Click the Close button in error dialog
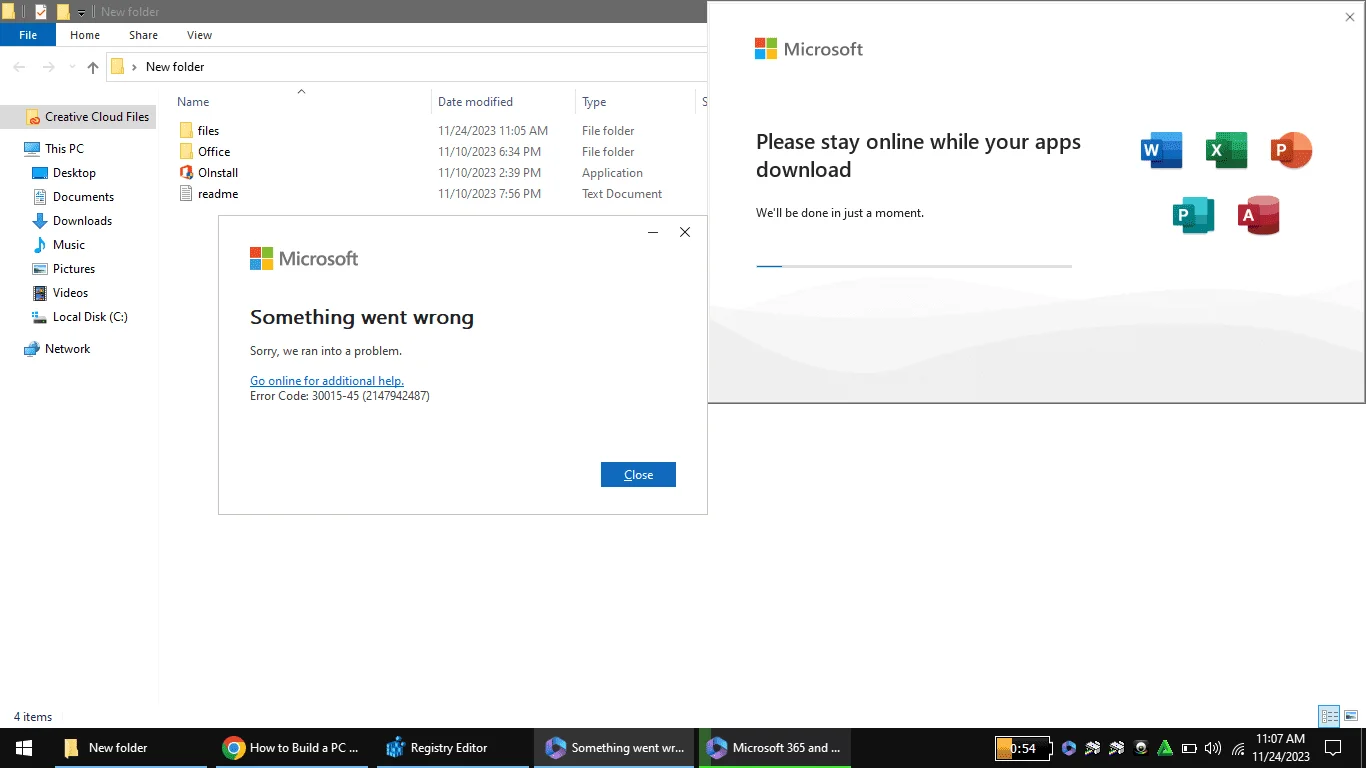1366x768 pixels. tap(638, 475)
